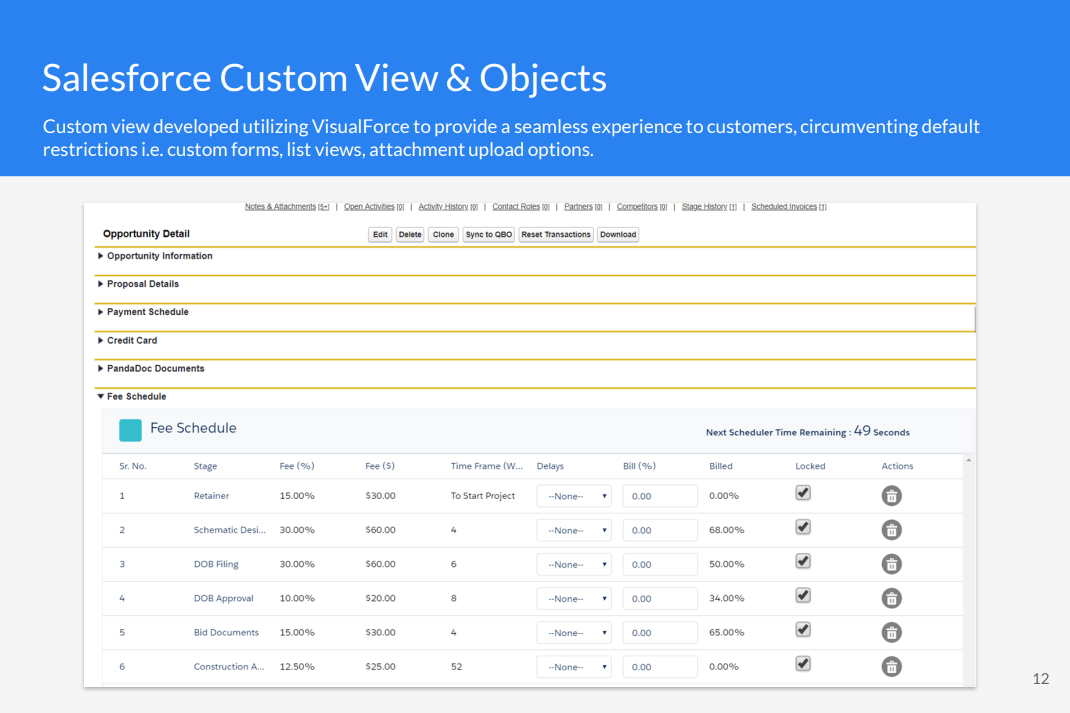The width and height of the screenshot is (1070, 713).
Task: Click the DOB Approval stage name
Action: (x=224, y=598)
